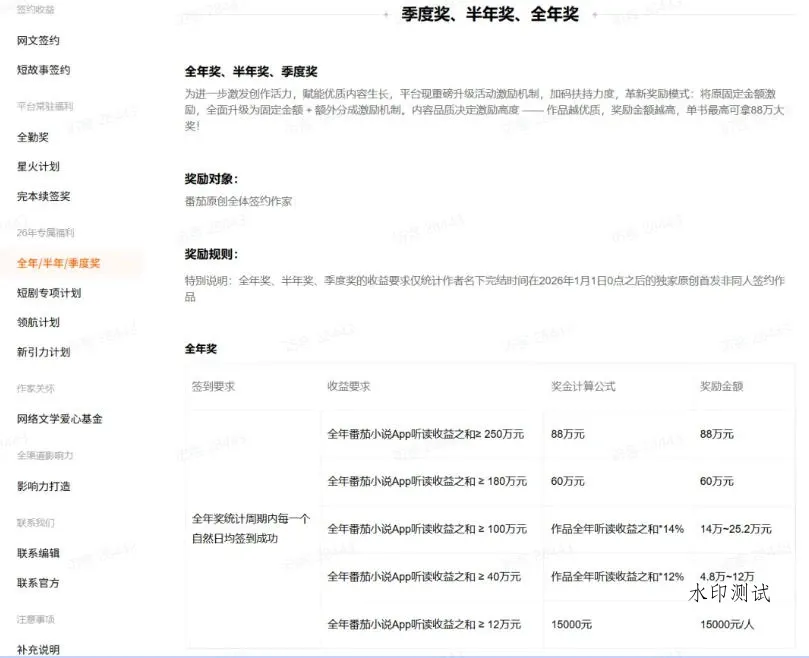The height and width of the screenshot is (658, 809).
Task: Click the highlighted 全年/半年/季度奖 item
Action: 58,263
